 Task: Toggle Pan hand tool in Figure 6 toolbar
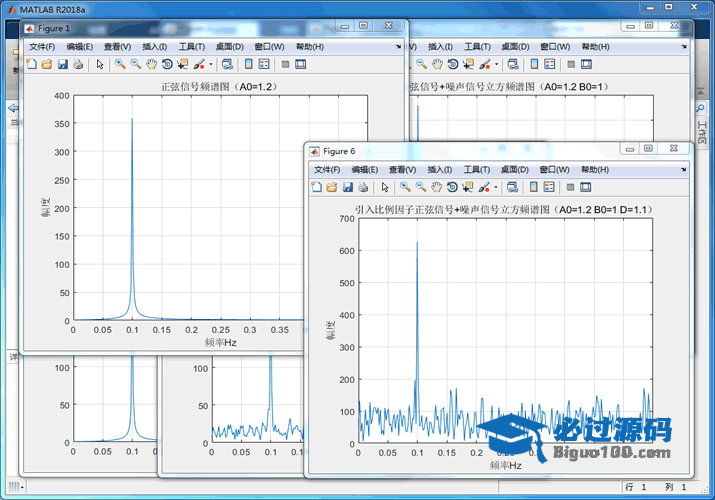[x=436, y=187]
